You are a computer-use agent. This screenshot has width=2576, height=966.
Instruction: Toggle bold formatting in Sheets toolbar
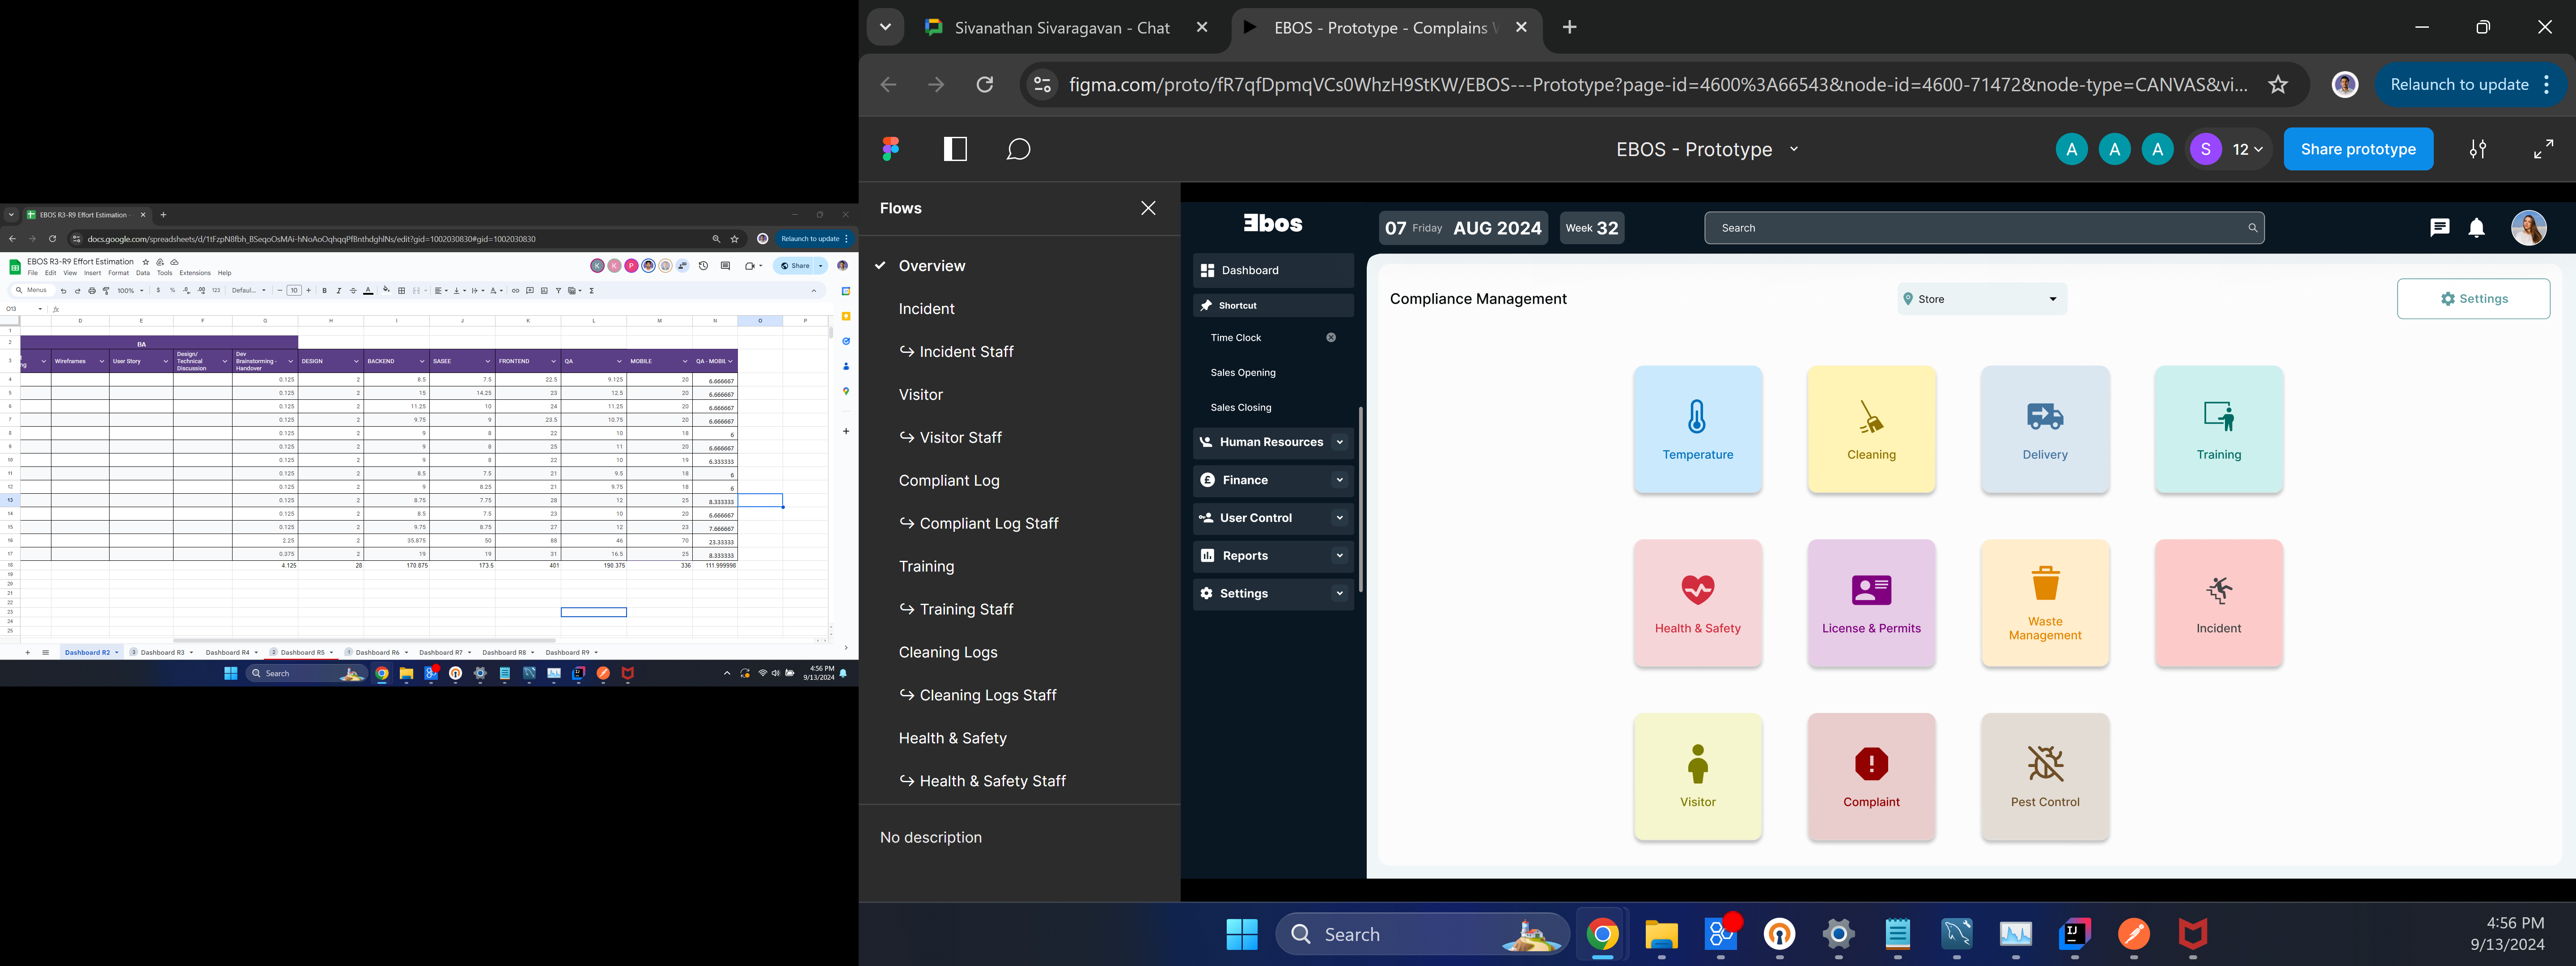(x=325, y=291)
